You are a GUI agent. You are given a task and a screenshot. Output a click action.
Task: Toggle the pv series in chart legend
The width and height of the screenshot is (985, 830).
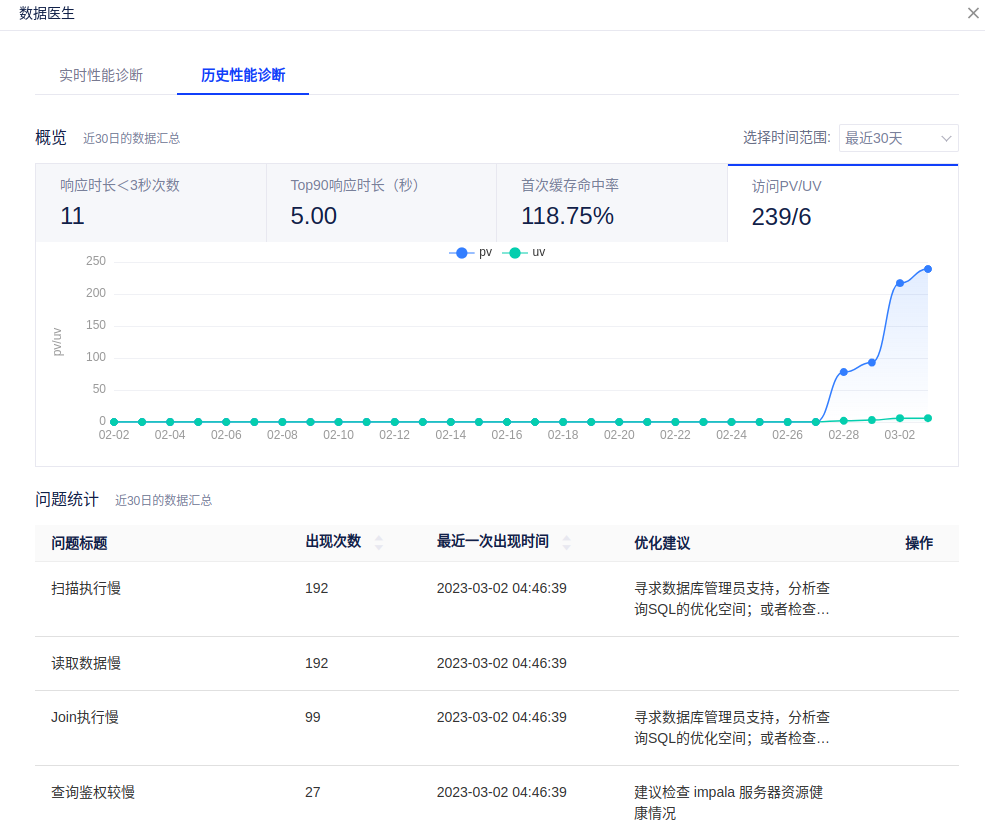471,253
